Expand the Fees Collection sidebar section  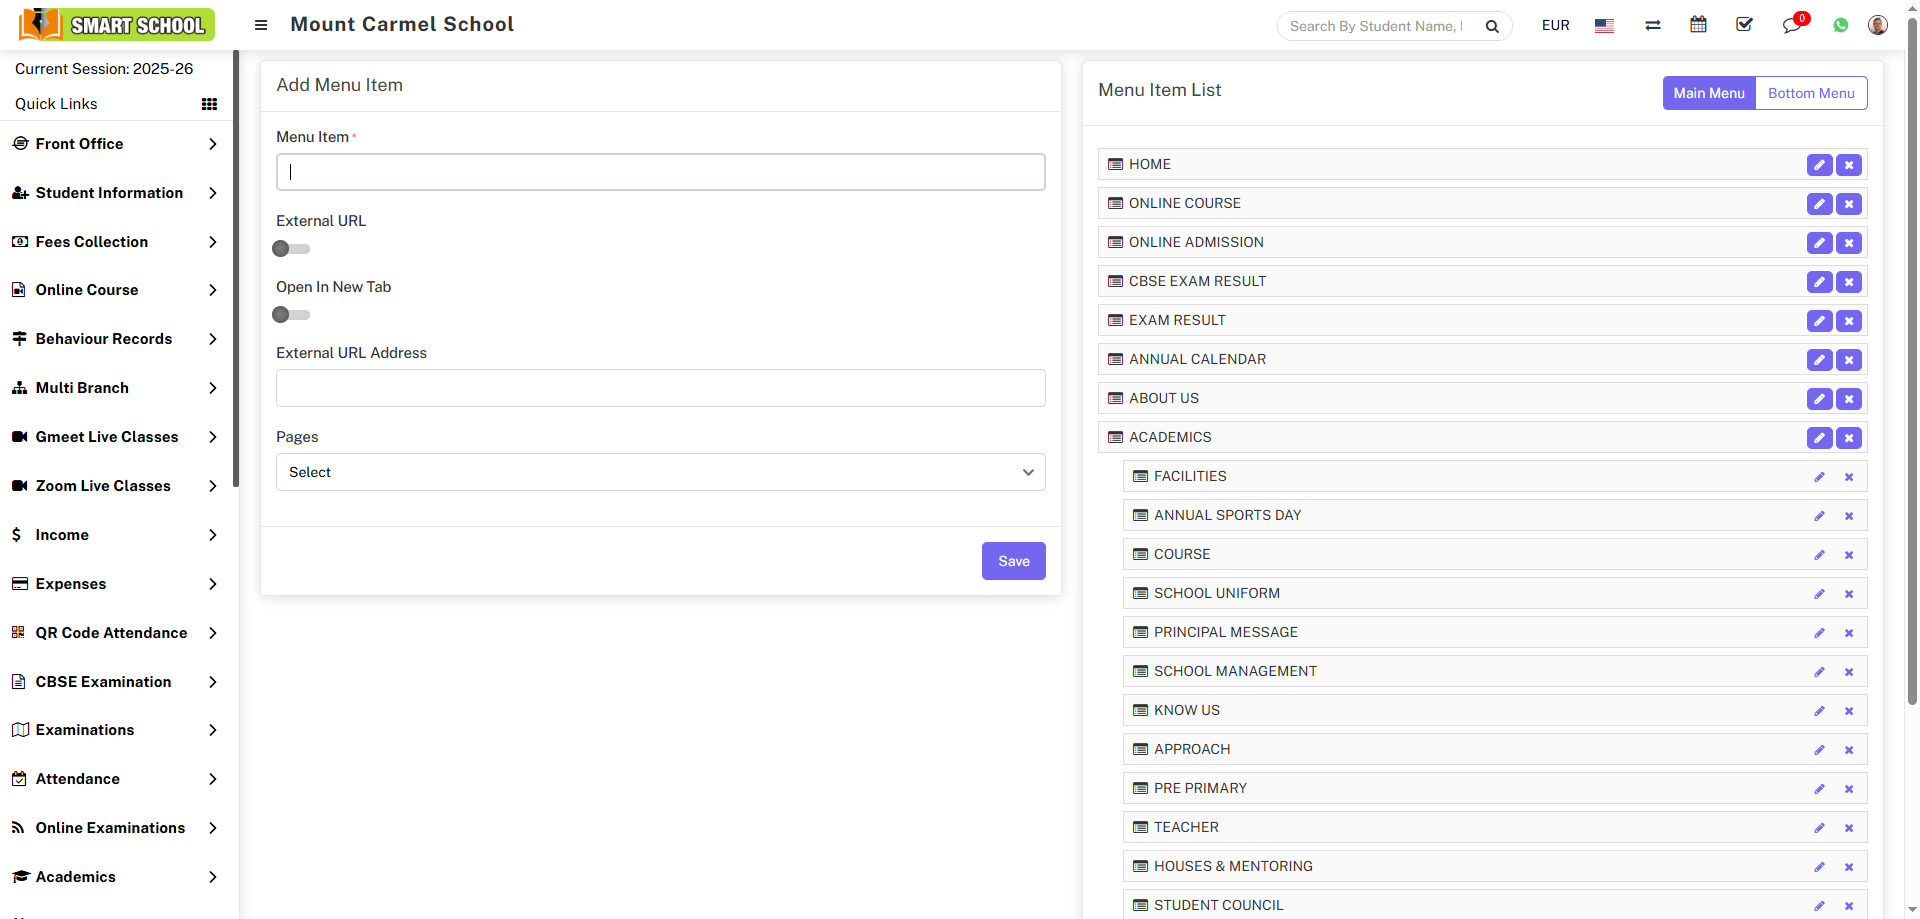116,242
